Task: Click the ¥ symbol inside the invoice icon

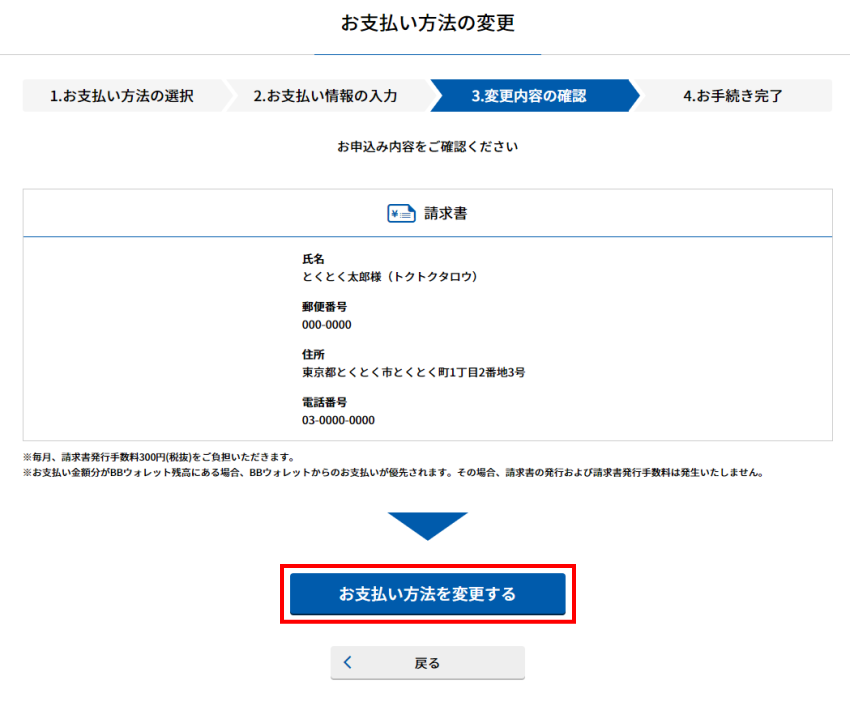Action: 394,213
